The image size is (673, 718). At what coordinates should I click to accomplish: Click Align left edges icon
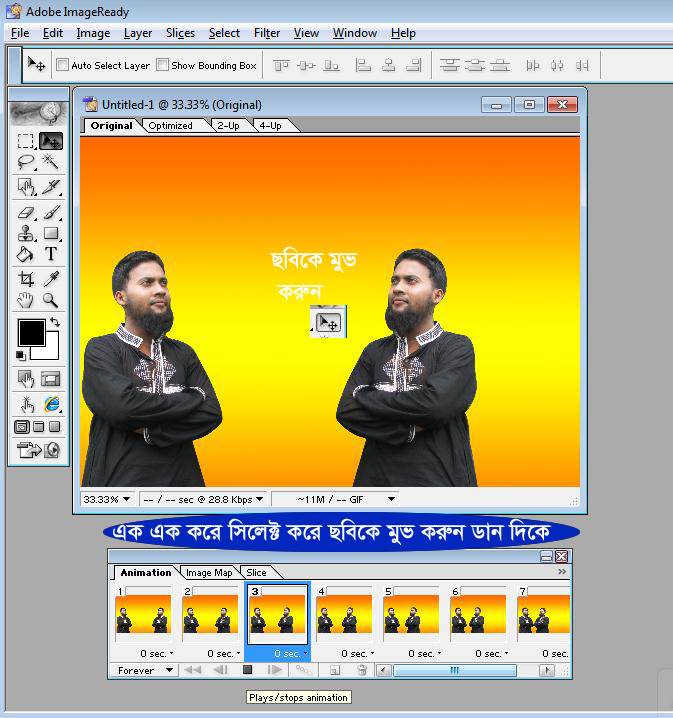click(x=363, y=65)
